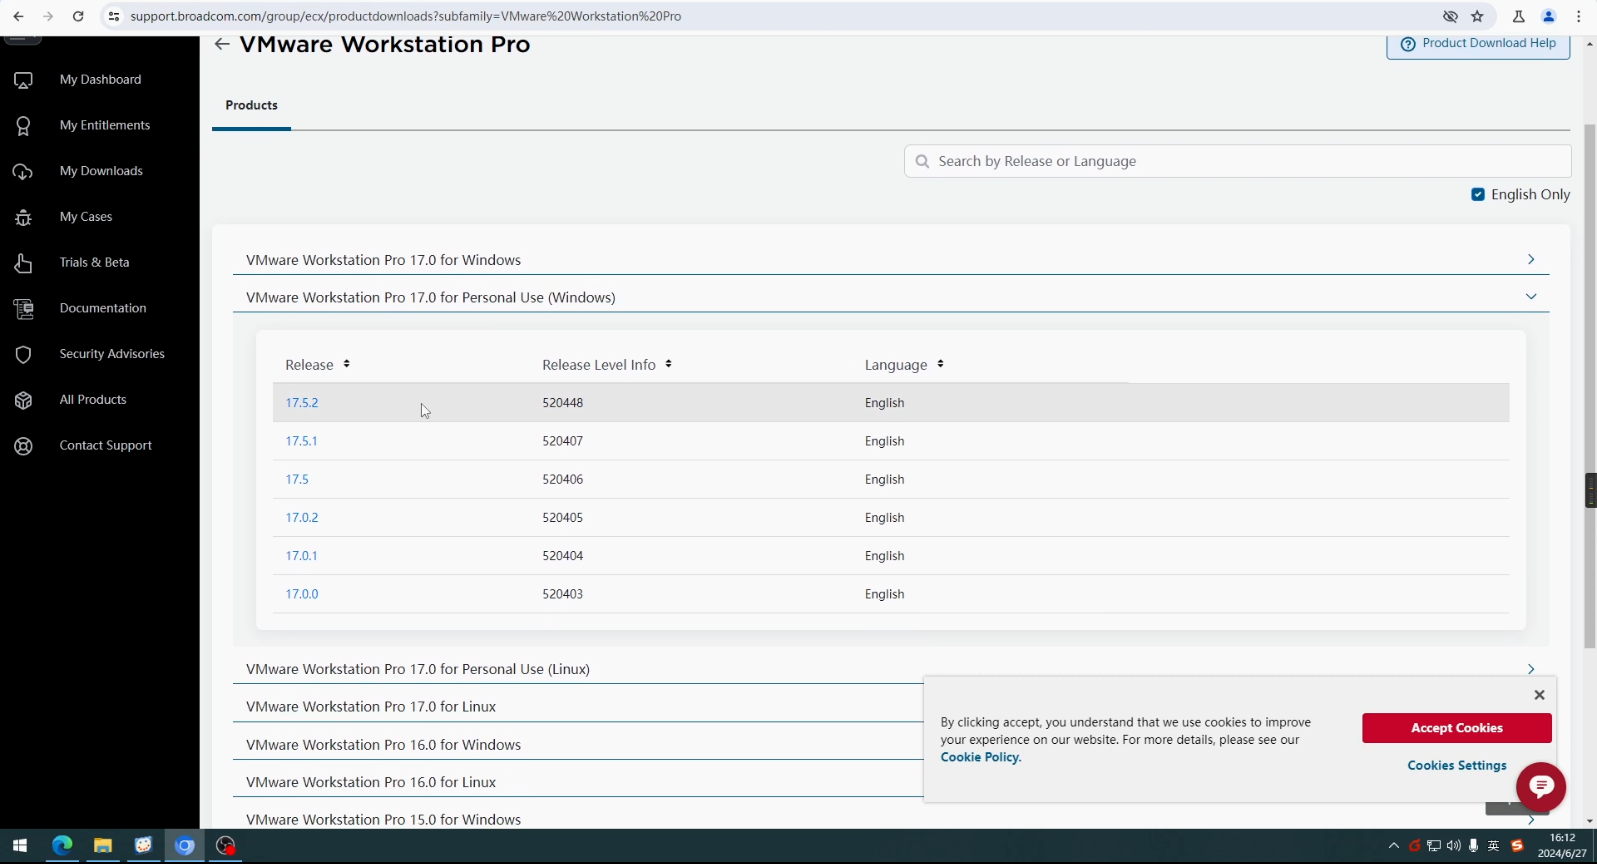Click the clock showing 16:12

tap(1562, 838)
